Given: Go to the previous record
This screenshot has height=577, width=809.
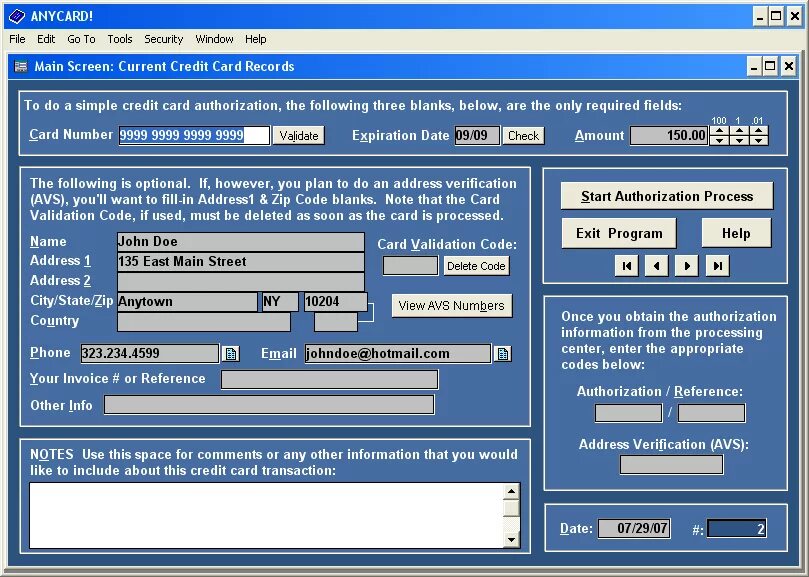Looking at the screenshot, I should (657, 266).
